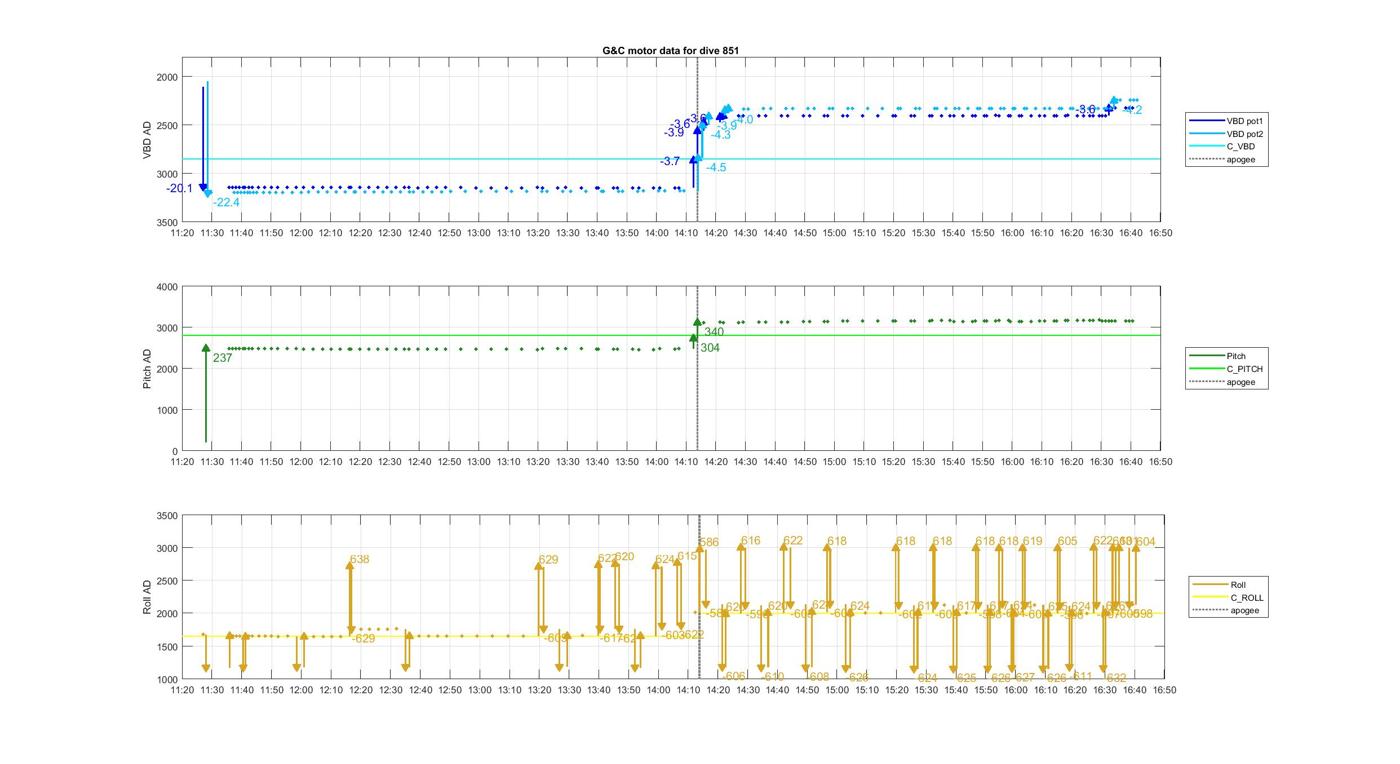Viewport: 1400px width, 764px height.
Task: Click the '3500' y-tick on the VBD plot
Action: 167,222
